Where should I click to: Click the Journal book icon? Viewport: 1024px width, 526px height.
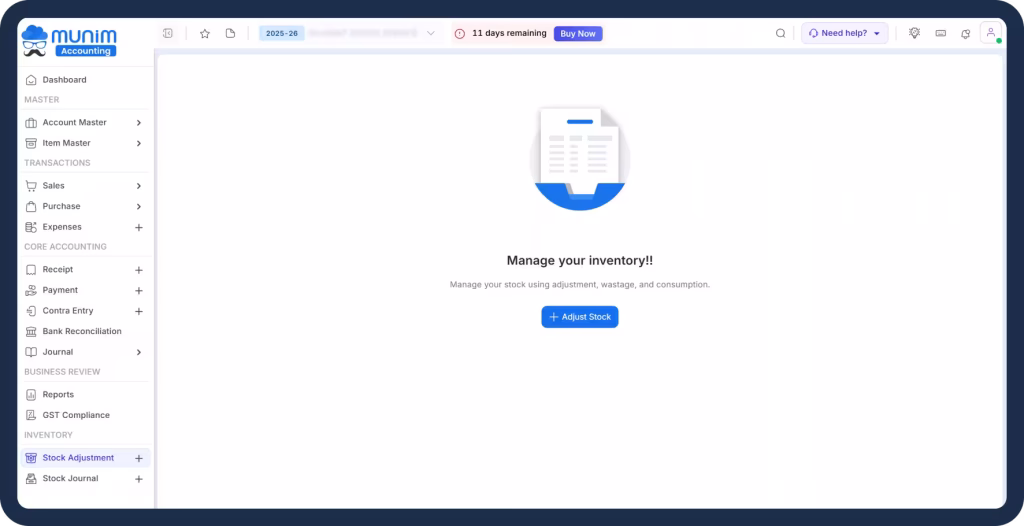(x=31, y=352)
